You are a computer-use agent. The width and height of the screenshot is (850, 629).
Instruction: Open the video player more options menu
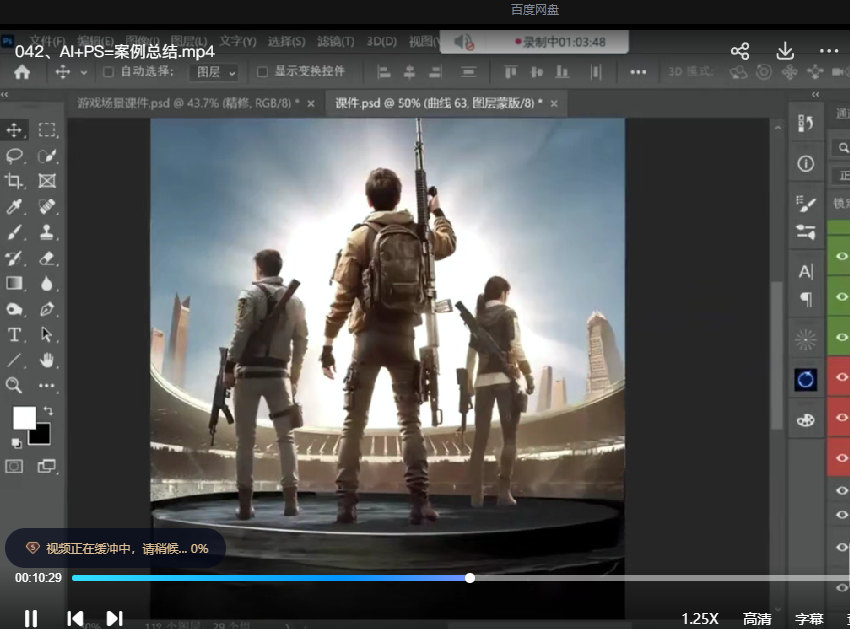click(829, 51)
